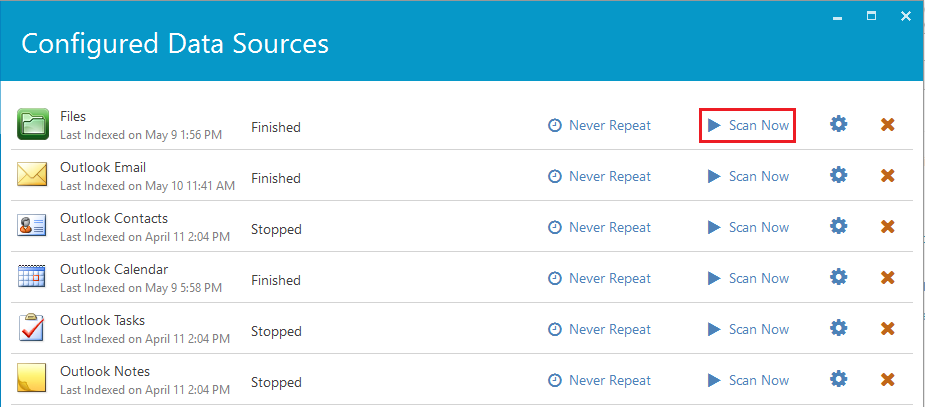The image size is (925, 407).
Task: Remove the Outlook Contacts data source
Action: click(x=887, y=227)
